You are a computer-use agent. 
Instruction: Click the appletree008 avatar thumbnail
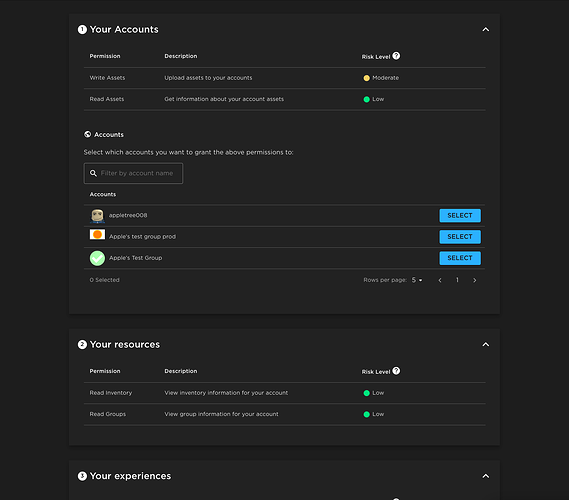[x=97, y=216]
